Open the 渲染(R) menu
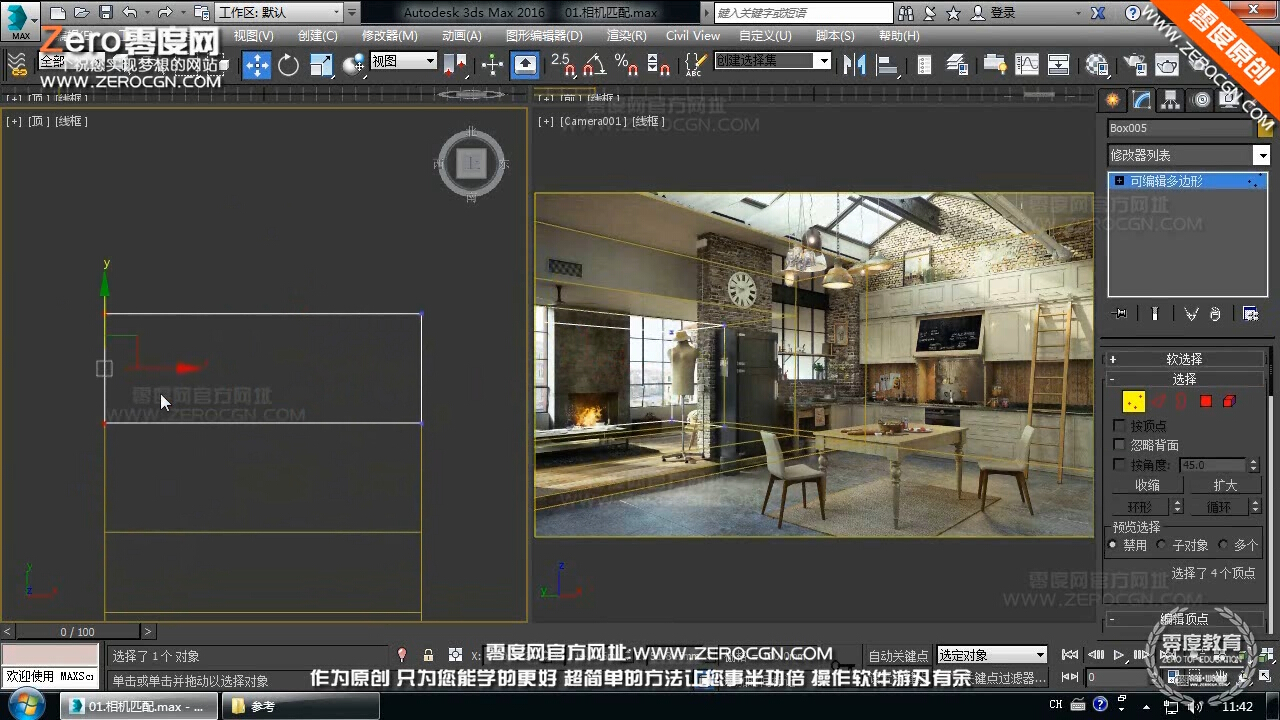 click(626, 35)
